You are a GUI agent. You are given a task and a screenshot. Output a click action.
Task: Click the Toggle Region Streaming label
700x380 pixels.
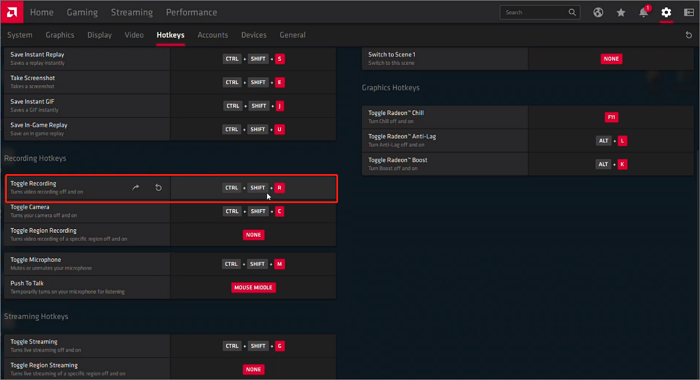44,365
